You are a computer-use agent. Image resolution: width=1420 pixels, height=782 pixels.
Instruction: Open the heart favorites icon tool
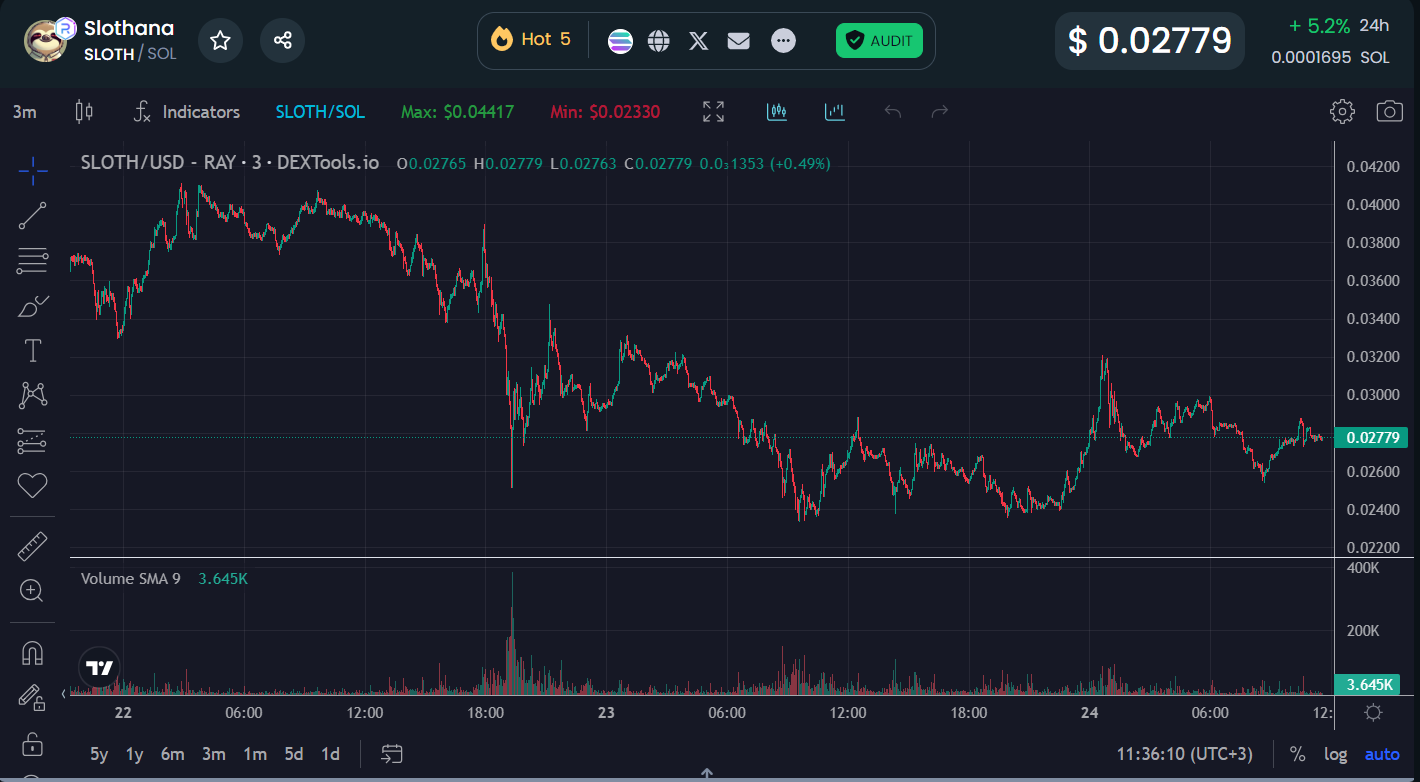33,486
